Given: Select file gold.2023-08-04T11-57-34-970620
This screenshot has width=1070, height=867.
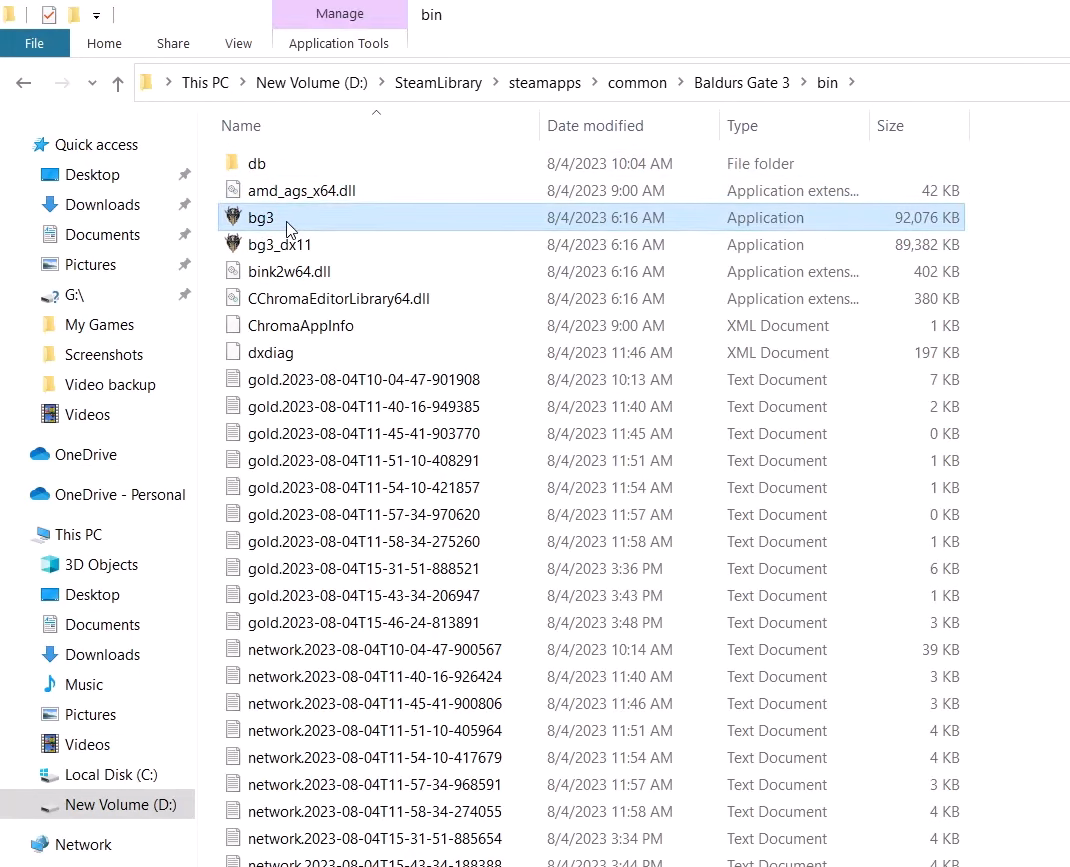Looking at the screenshot, I should [x=592, y=514].
